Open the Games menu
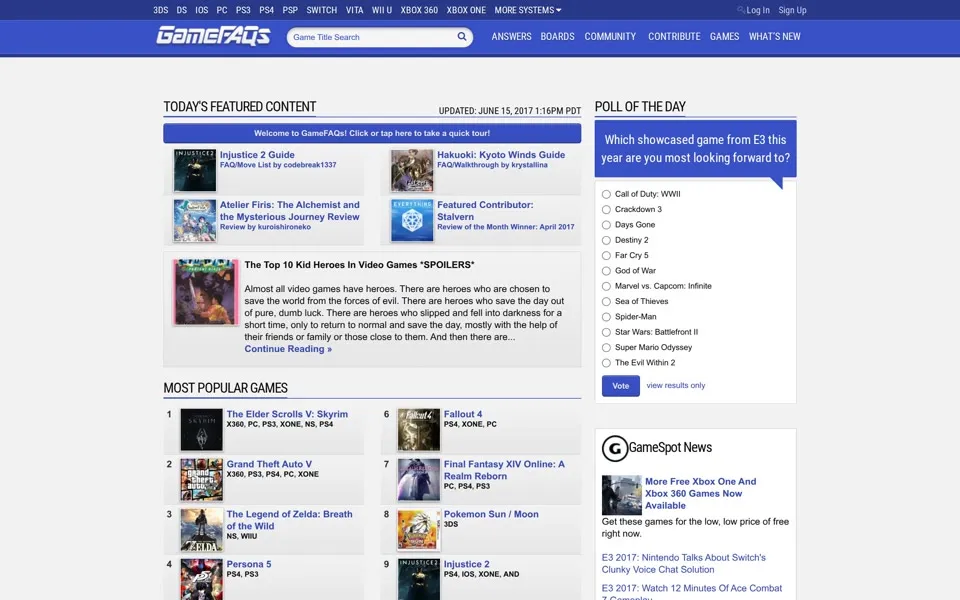This screenshot has height=600, width=960. pos(724,37)
